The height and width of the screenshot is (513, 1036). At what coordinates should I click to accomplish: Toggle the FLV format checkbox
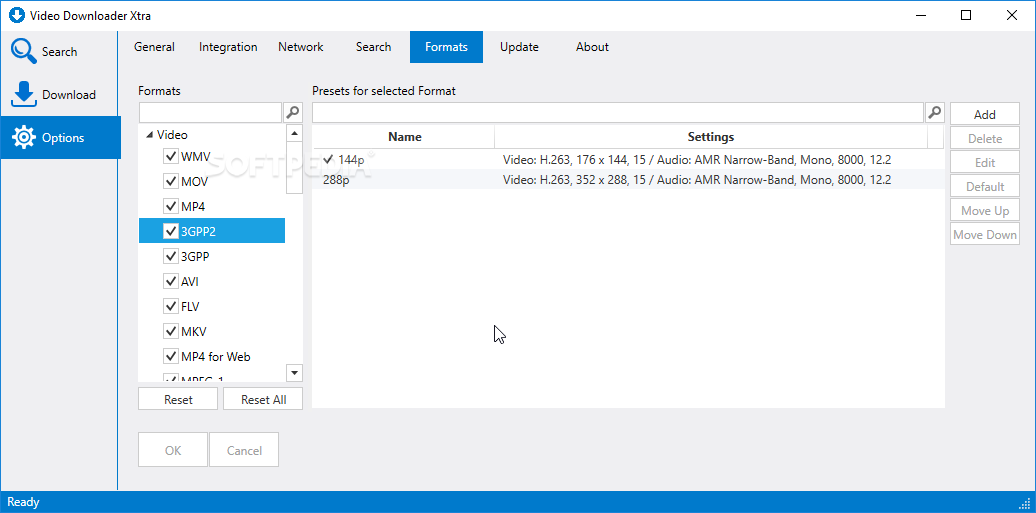[x=170, y=306]
